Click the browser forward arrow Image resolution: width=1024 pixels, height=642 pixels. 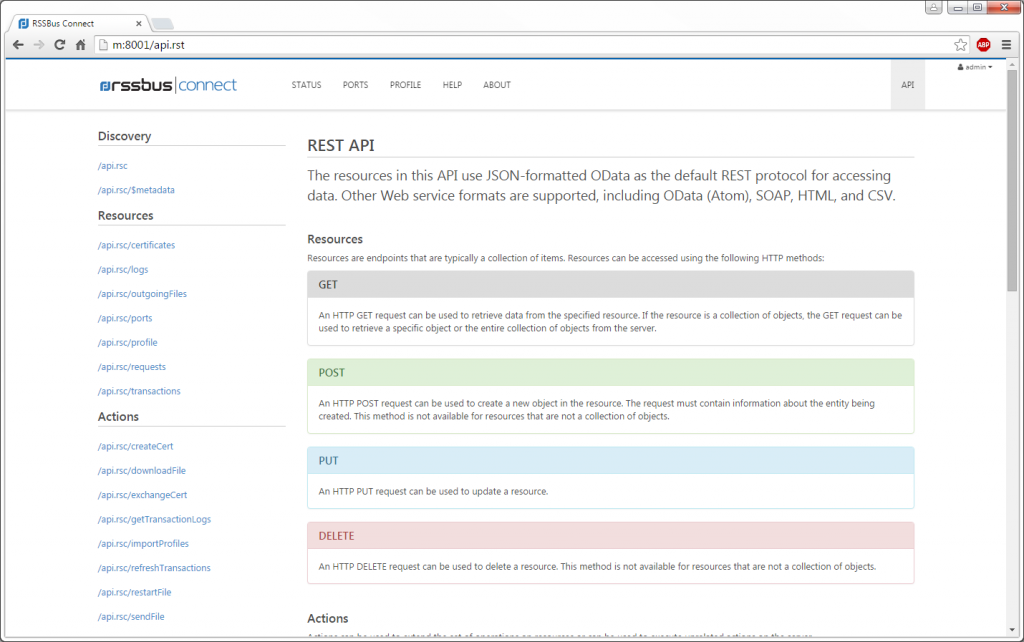[39, 44]
